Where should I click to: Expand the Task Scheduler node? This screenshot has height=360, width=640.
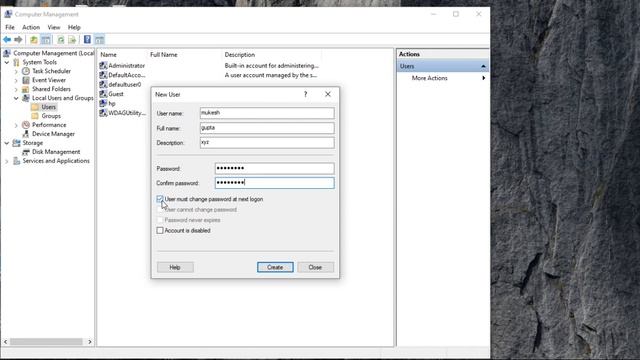[x=16, y=71]
